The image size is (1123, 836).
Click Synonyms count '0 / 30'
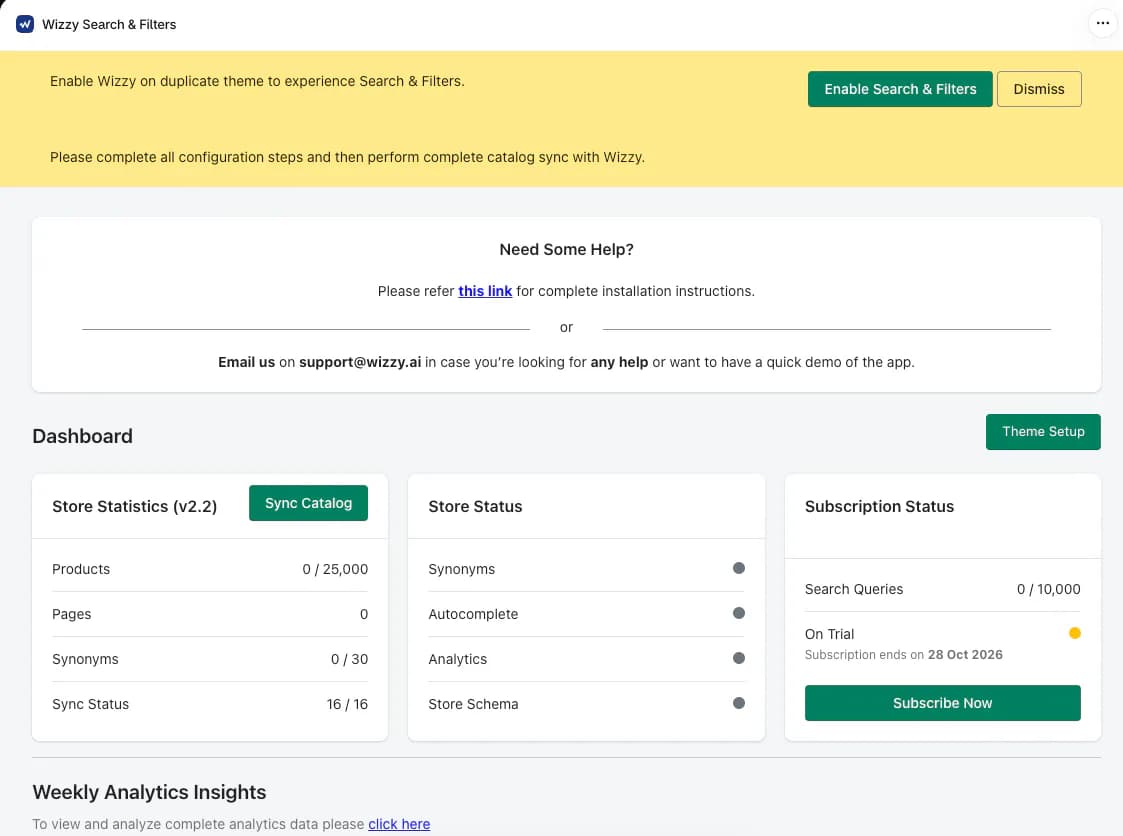(x=349, y=659)
